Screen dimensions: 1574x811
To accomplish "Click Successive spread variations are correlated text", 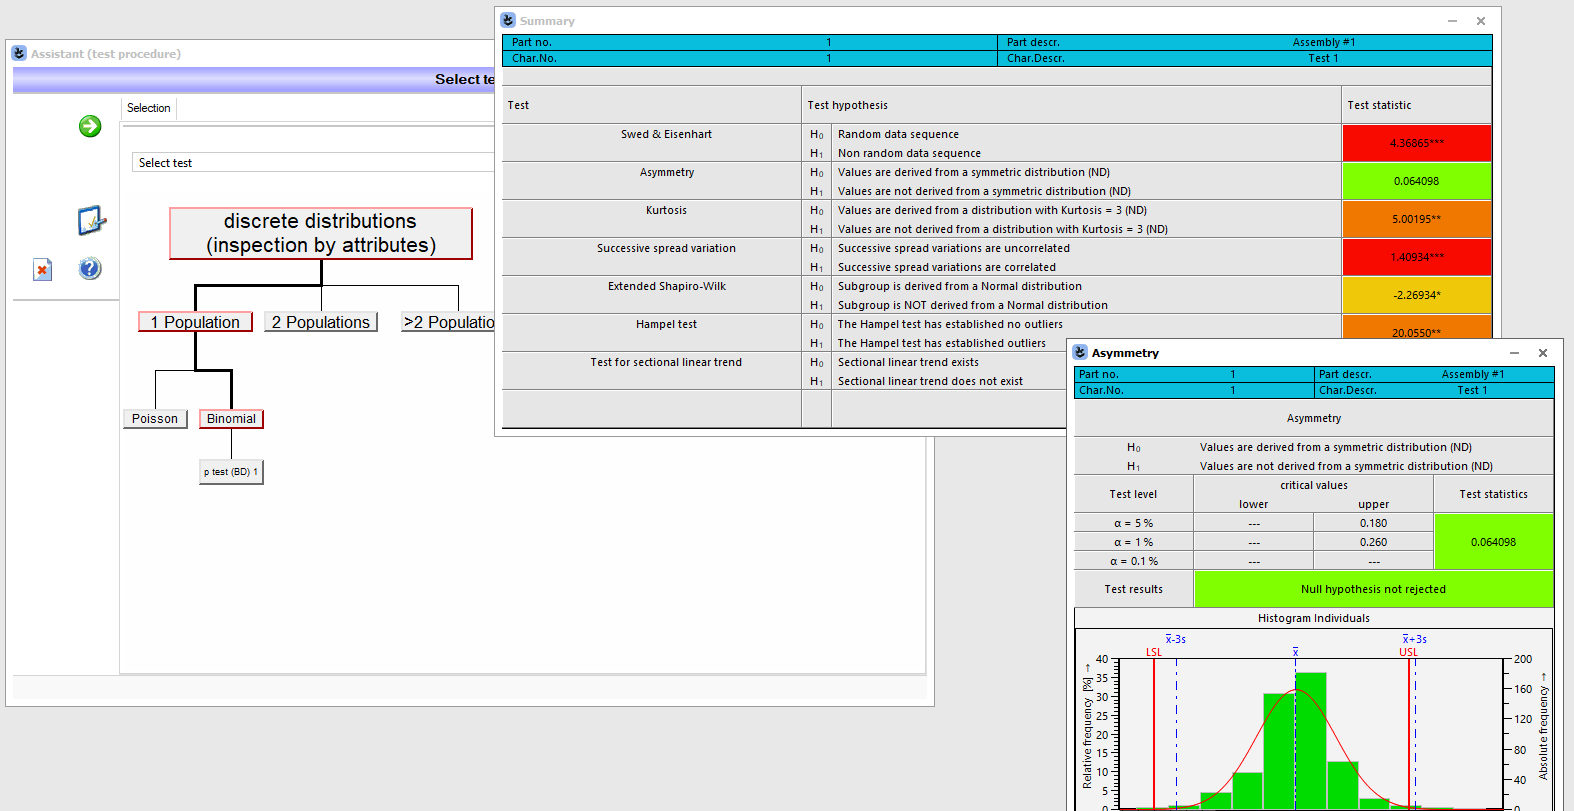I will tap(946, 267).
